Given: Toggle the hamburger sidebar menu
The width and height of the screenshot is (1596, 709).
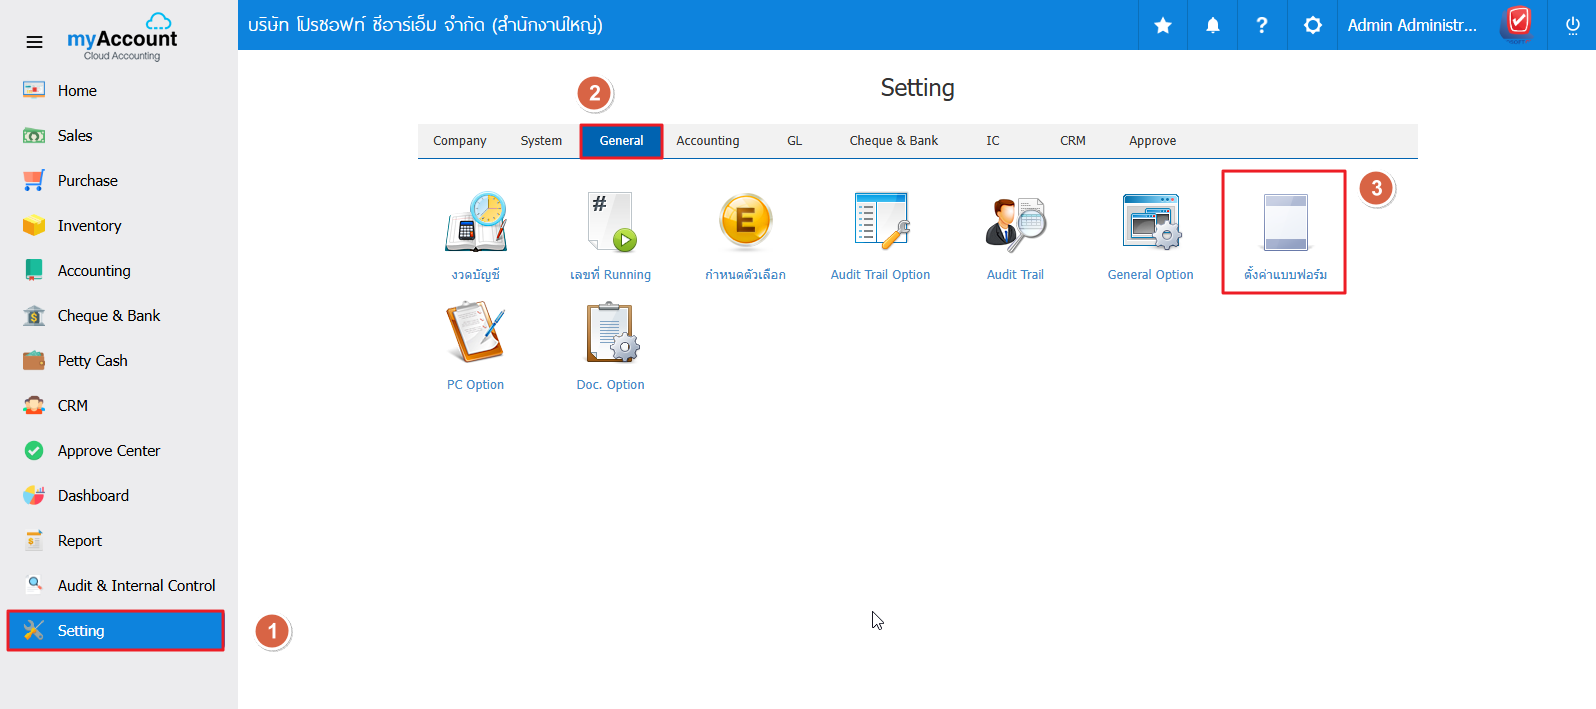Looking at the screenshot, I should pos(34,42).
